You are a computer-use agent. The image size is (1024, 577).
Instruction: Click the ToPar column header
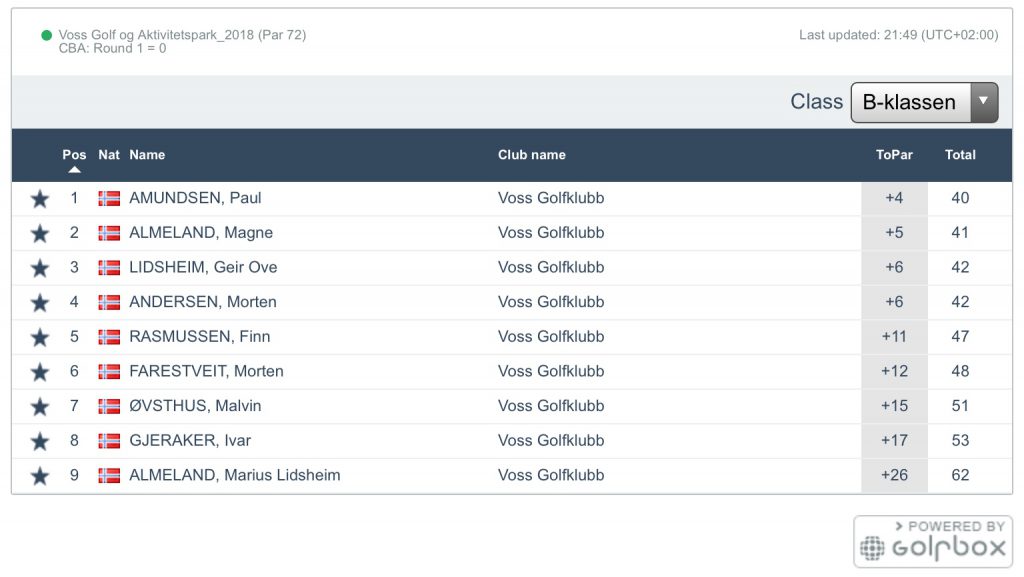point(894,155)
